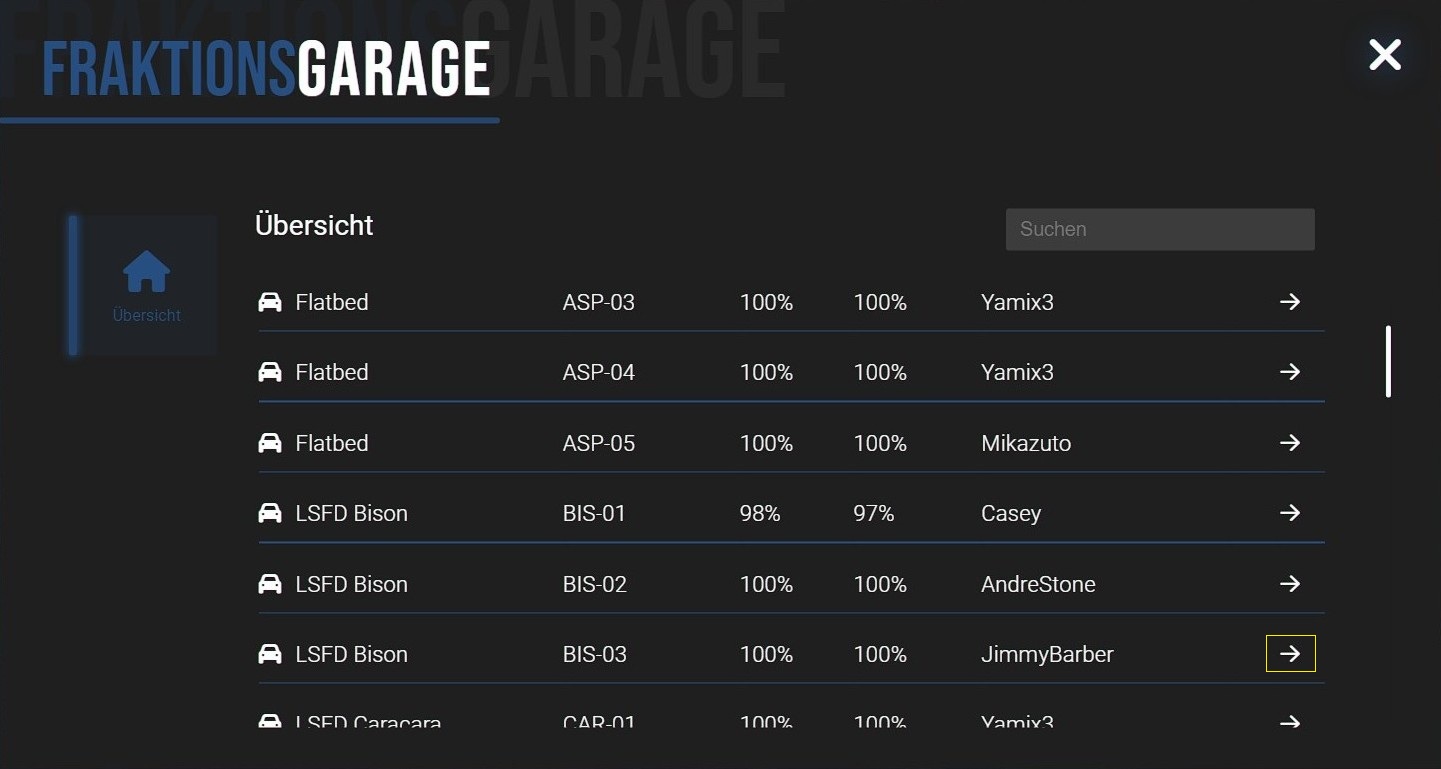Click owner name AndreStone
Screen dimensions: 1441x769
coord(1037,584)
